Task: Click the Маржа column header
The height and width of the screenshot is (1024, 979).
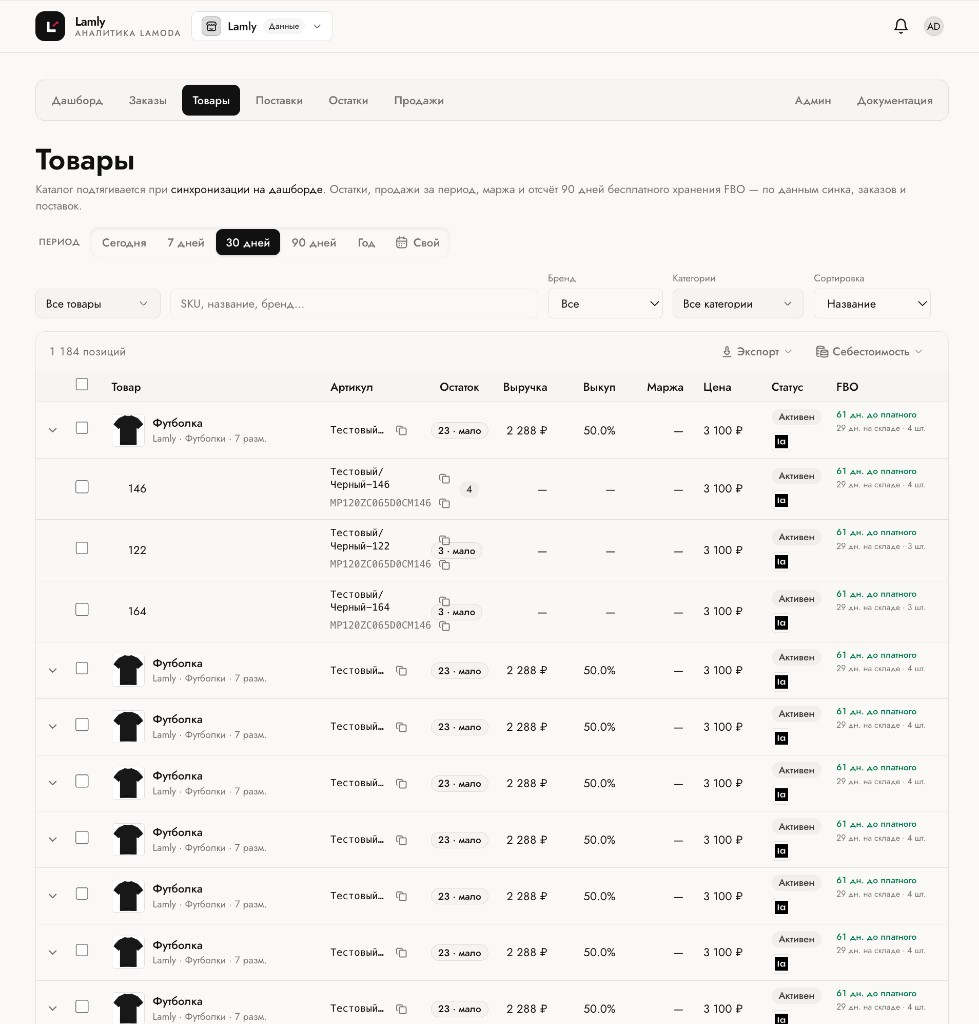Action: tap(665, 387)
